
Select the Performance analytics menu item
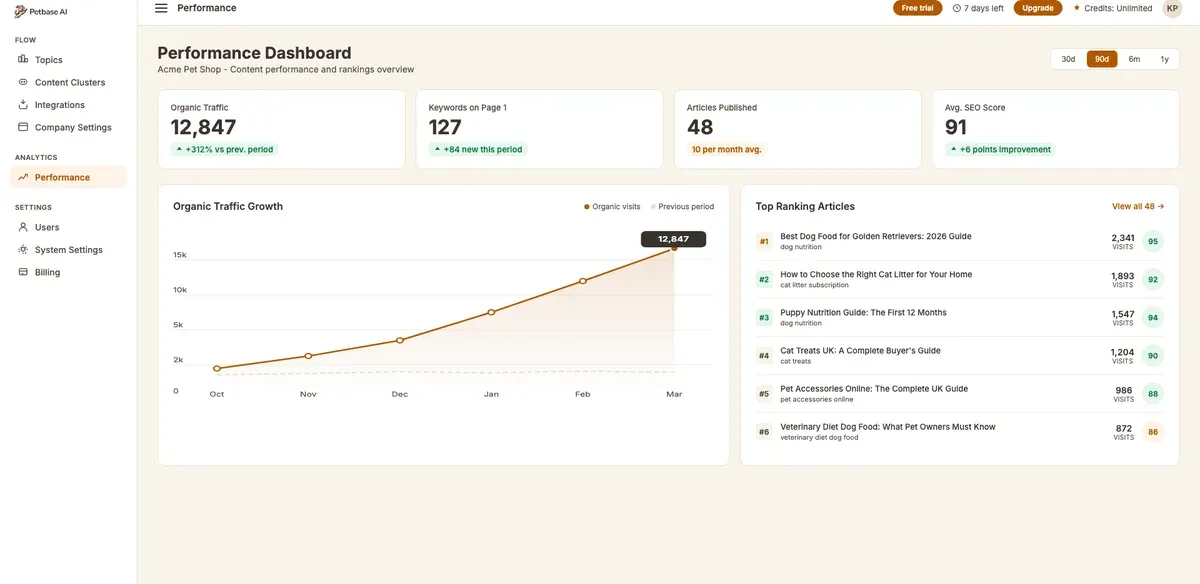click(x=62, y=177)
